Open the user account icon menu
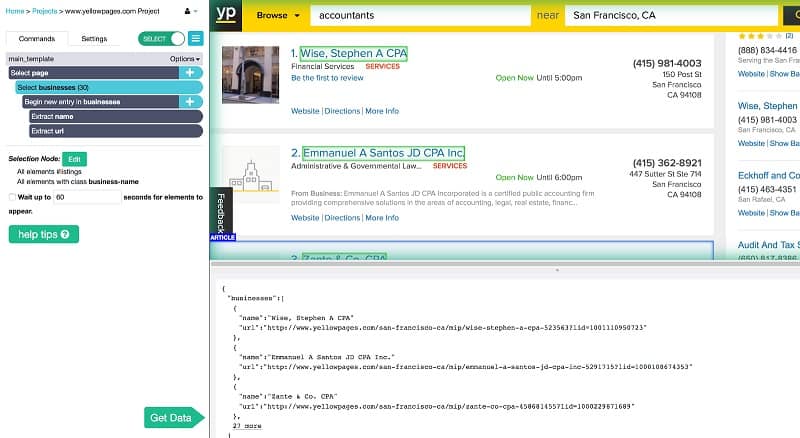The width and height of the screenshot is (800, 438). pos(191,11)
